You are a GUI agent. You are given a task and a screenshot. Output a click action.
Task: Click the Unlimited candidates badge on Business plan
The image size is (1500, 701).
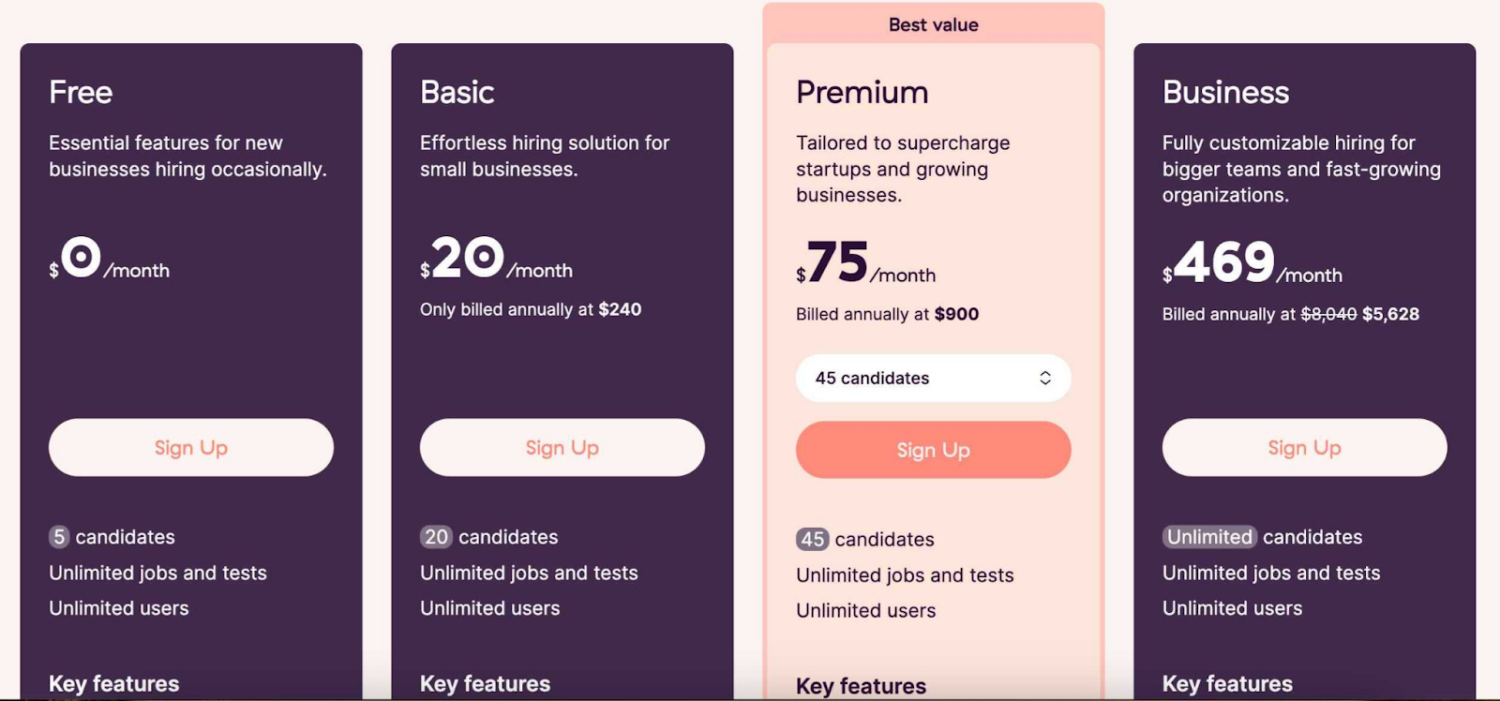coord(1209,537)
